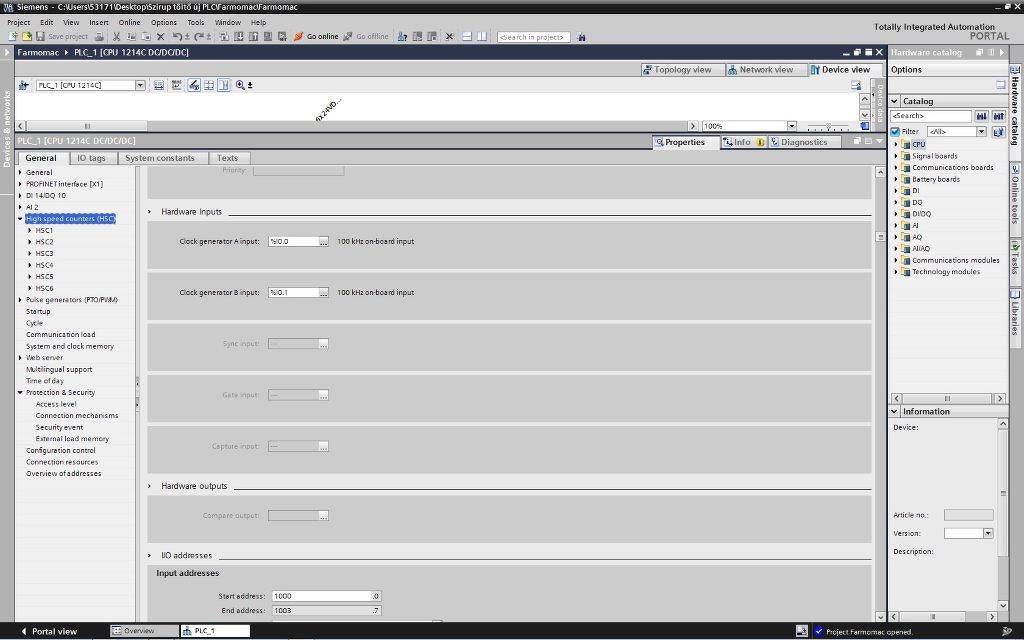Open the Info tab

tap(742, 142)
